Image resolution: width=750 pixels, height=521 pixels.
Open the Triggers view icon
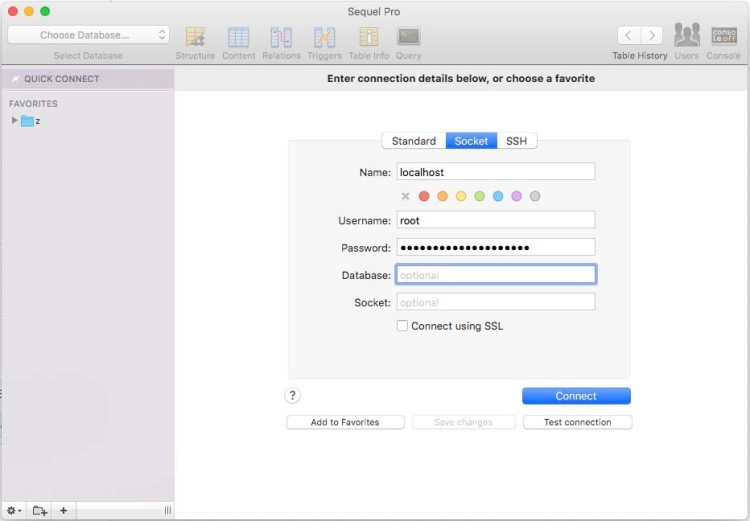click(x=324, y=37)
